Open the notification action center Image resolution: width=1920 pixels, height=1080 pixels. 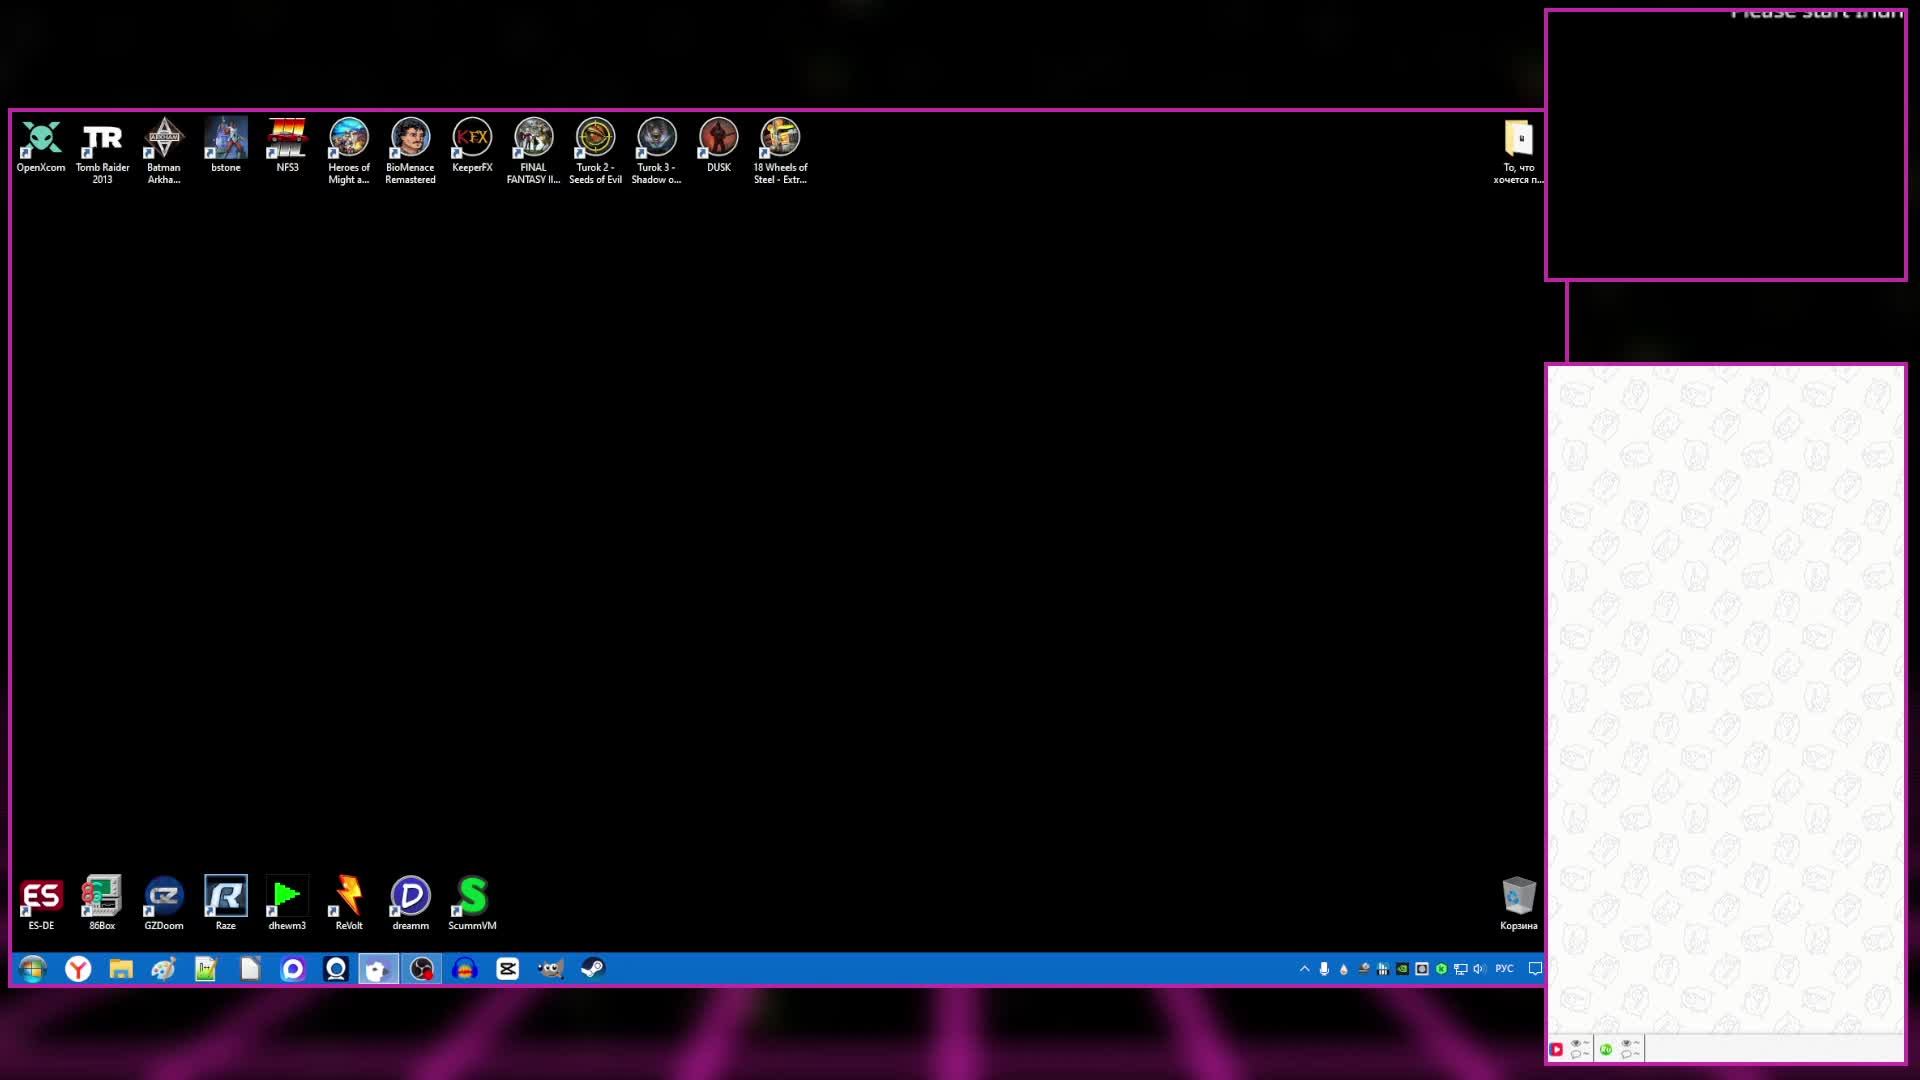(1535, 968)
